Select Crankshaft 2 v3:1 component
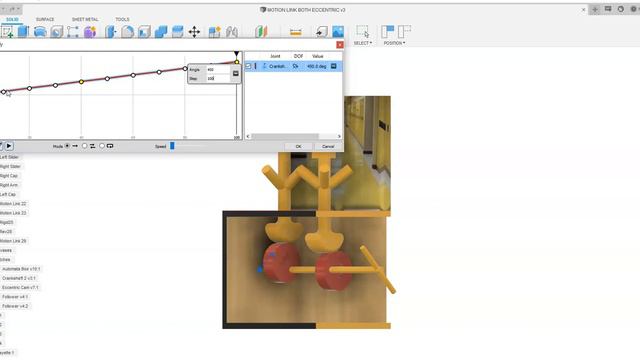 19,278
